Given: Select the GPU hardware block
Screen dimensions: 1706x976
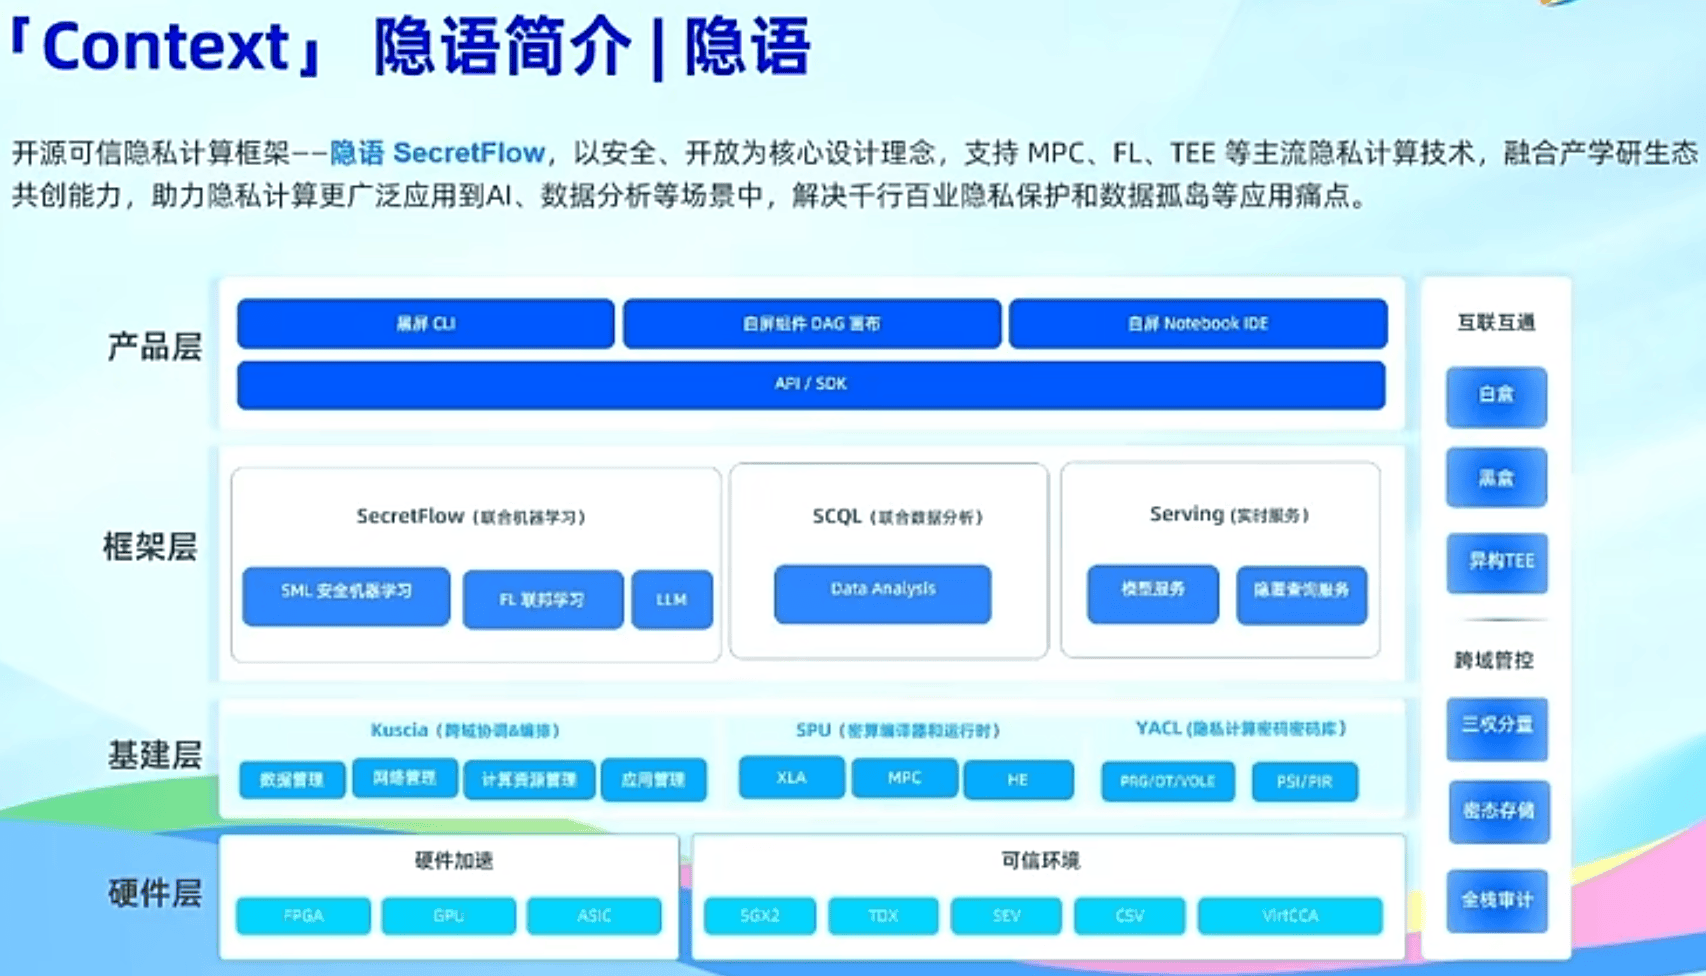Looking at the screenshot, I should point(449,916).
